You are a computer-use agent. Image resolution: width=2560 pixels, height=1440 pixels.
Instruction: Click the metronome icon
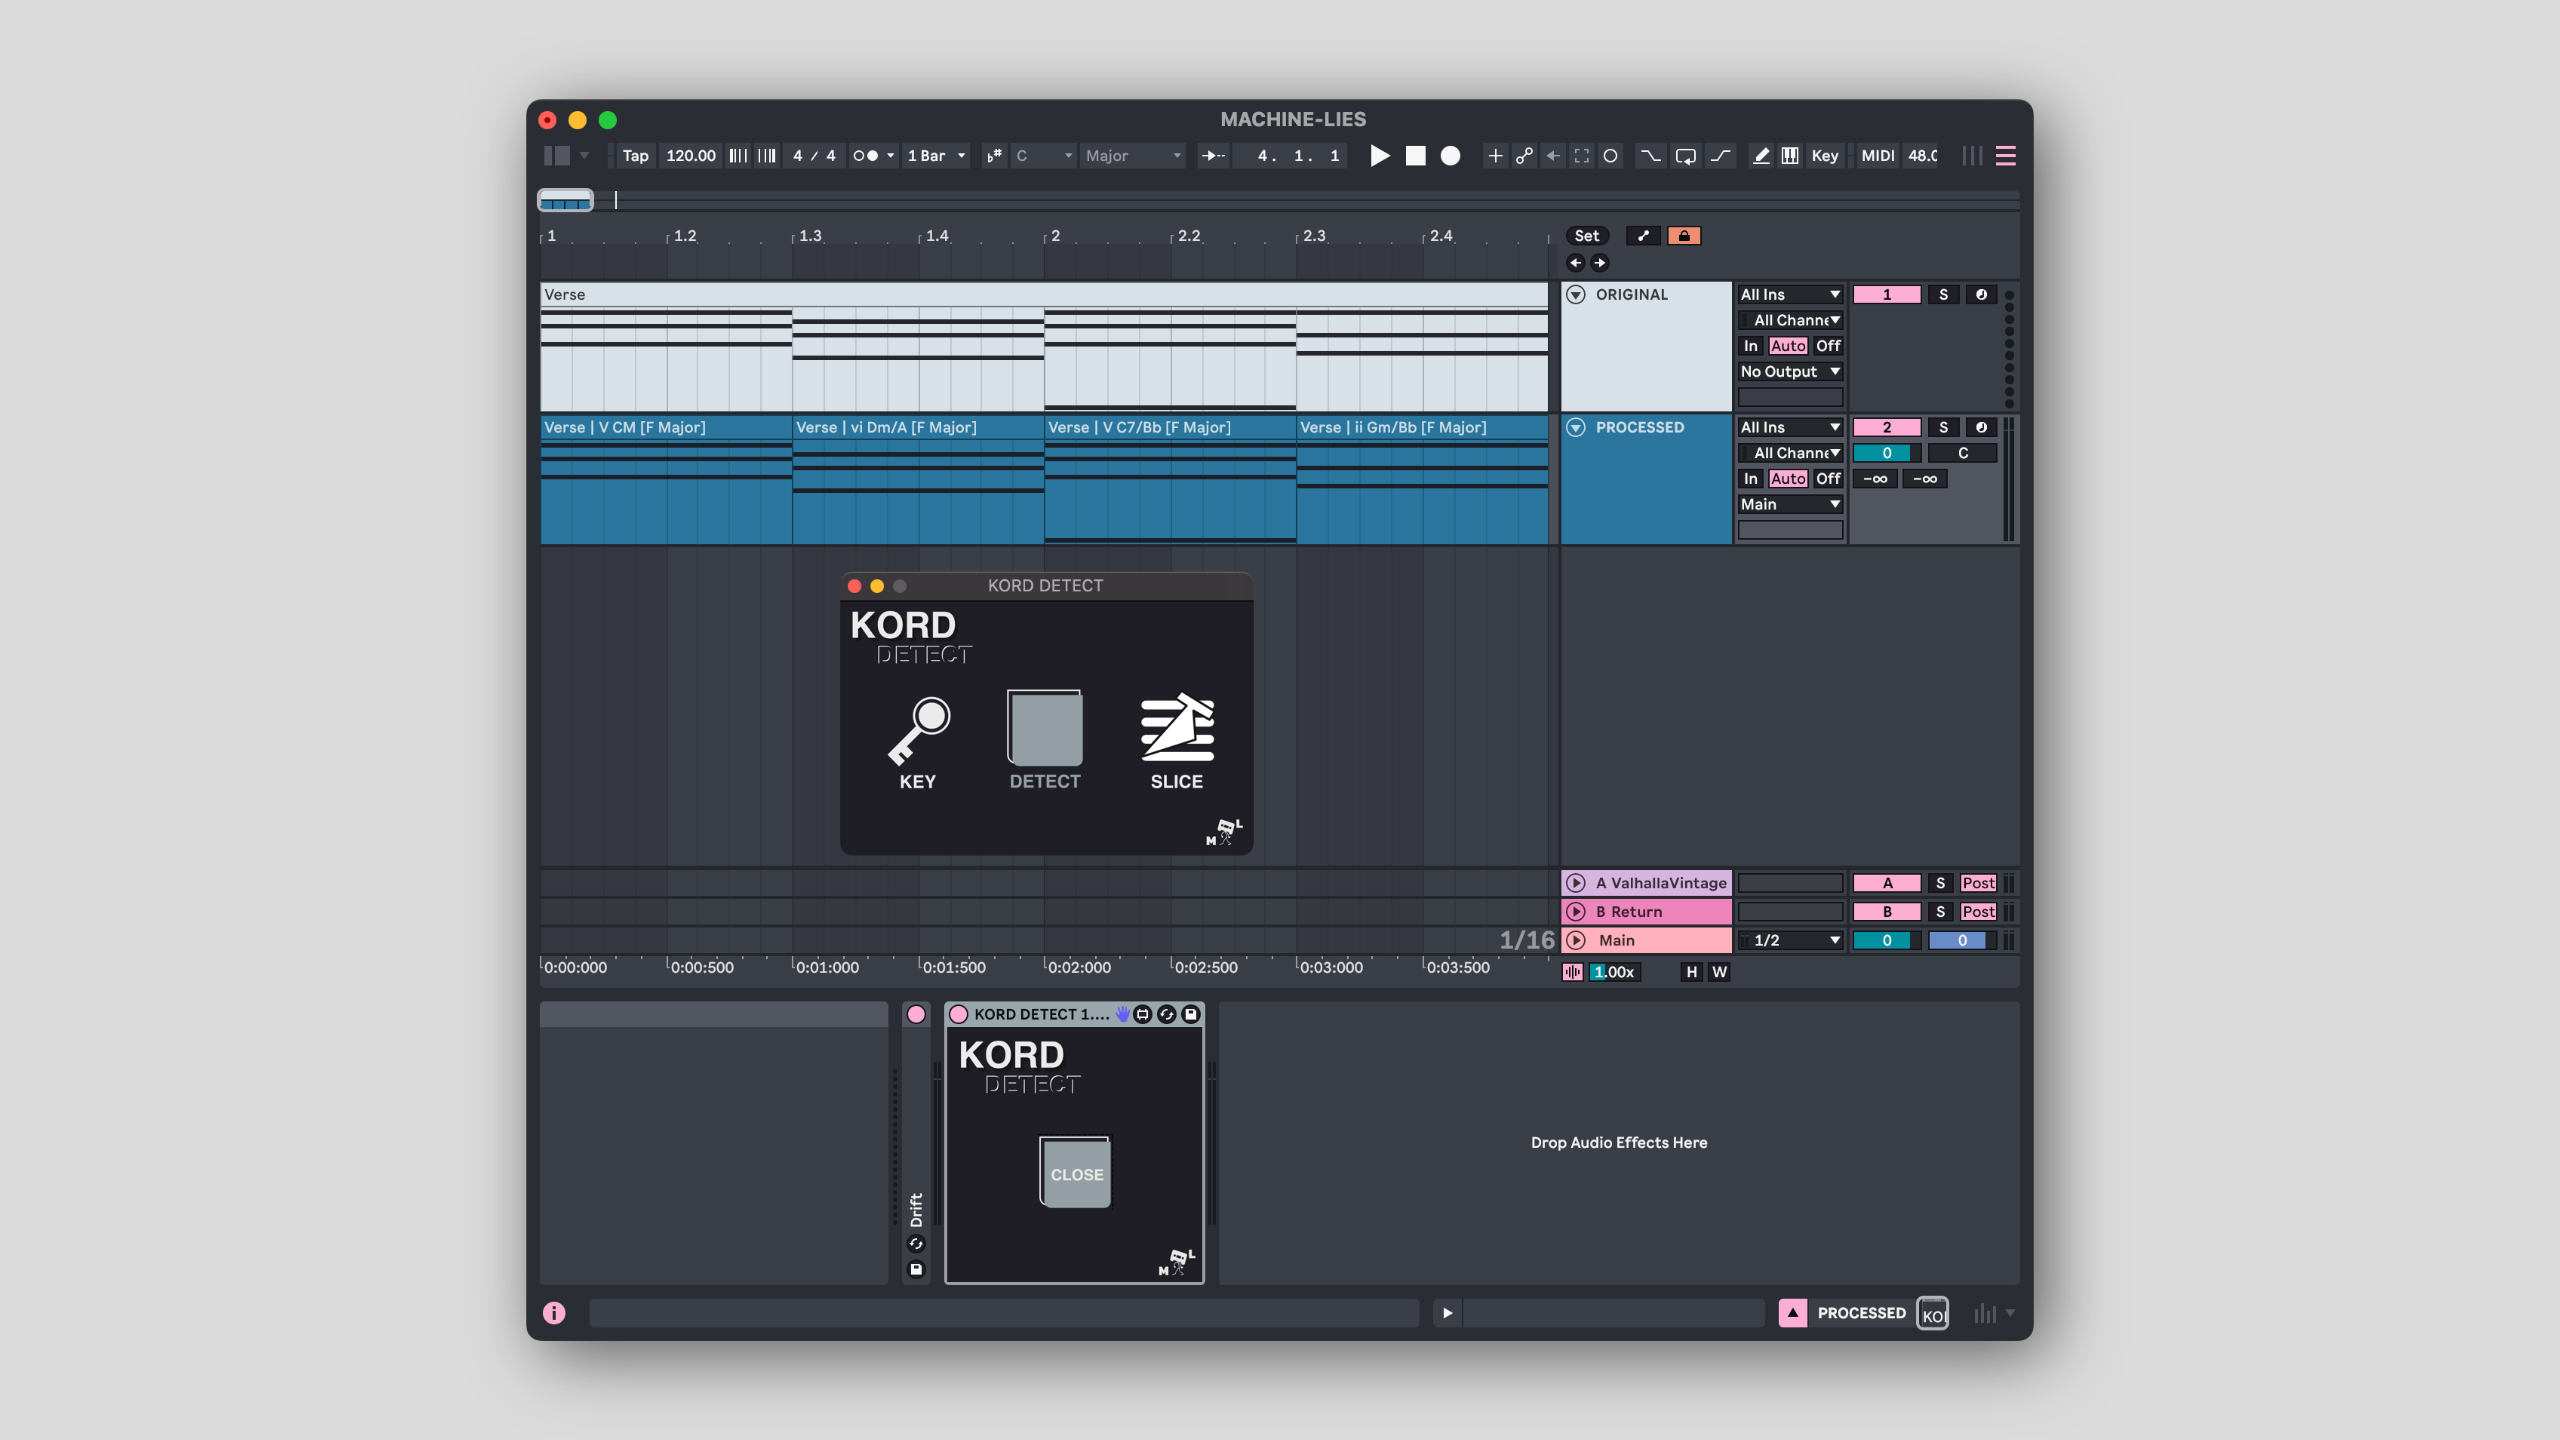[865, 156]
